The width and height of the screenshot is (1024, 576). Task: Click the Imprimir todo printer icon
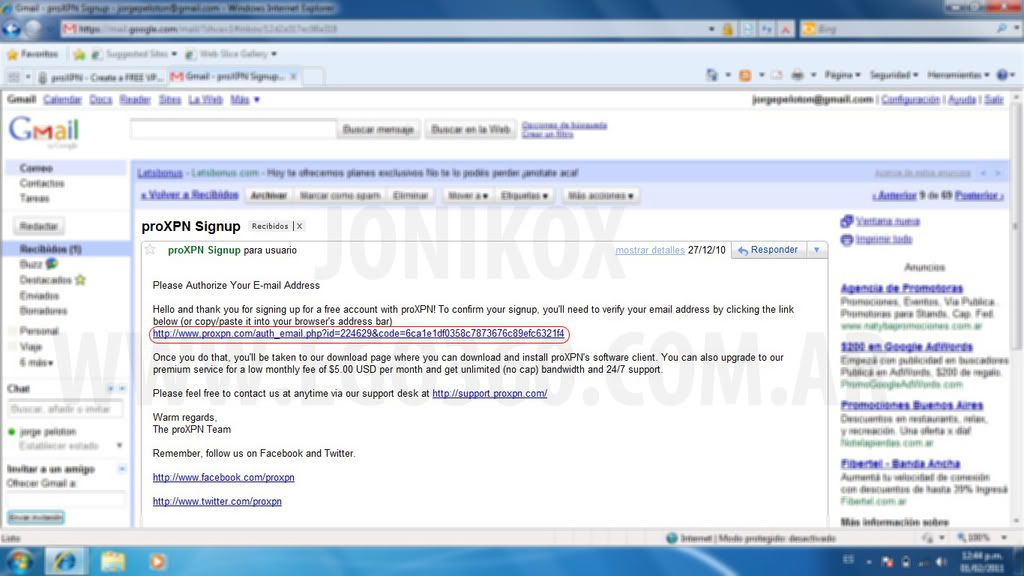tap(846, 240)
